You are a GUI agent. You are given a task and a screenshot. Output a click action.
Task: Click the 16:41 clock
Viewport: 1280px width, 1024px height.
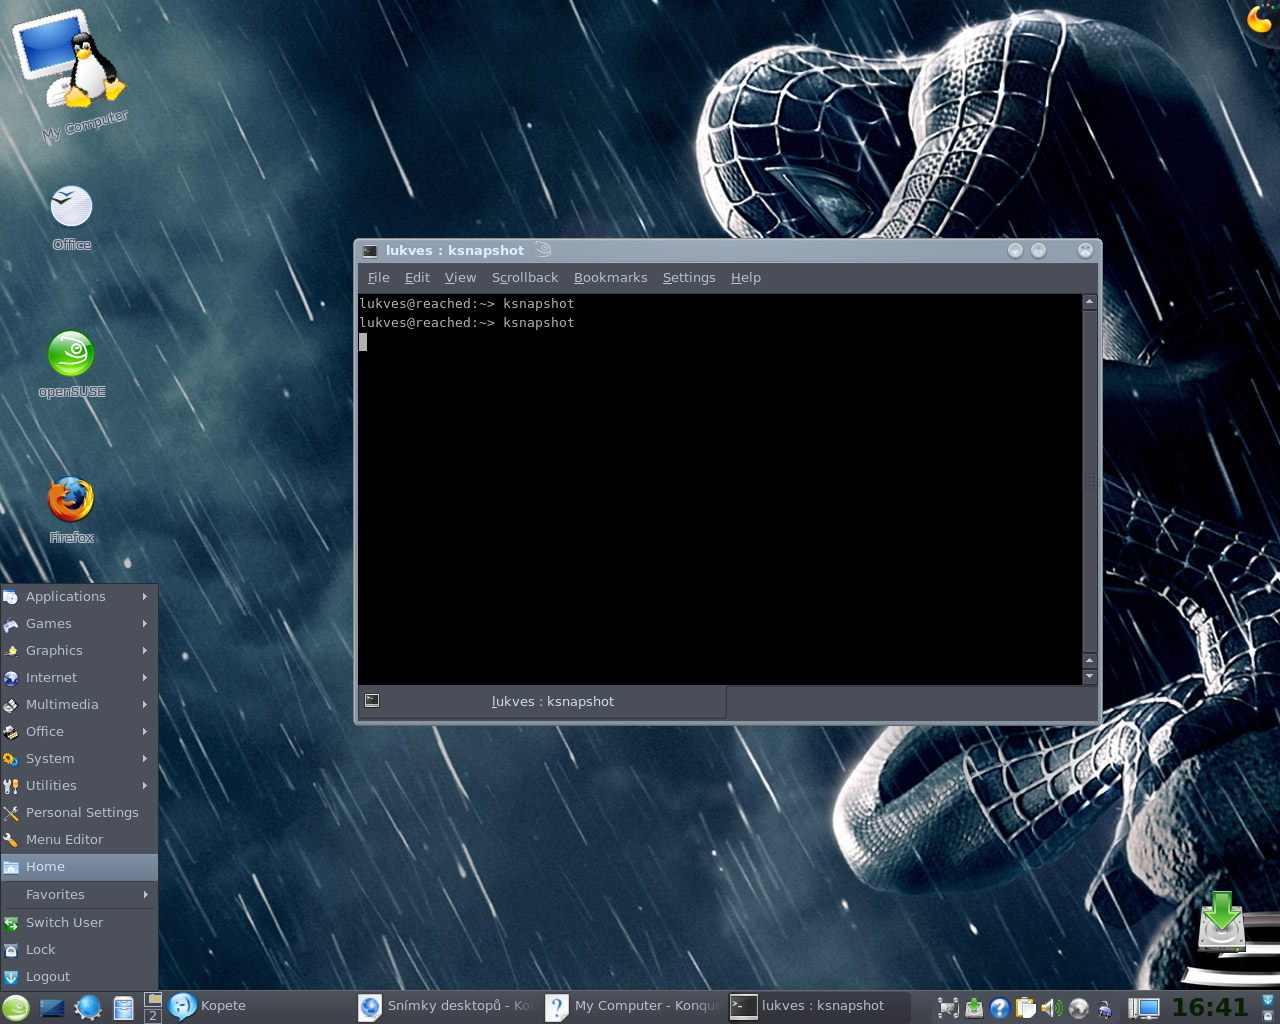1210,1007
